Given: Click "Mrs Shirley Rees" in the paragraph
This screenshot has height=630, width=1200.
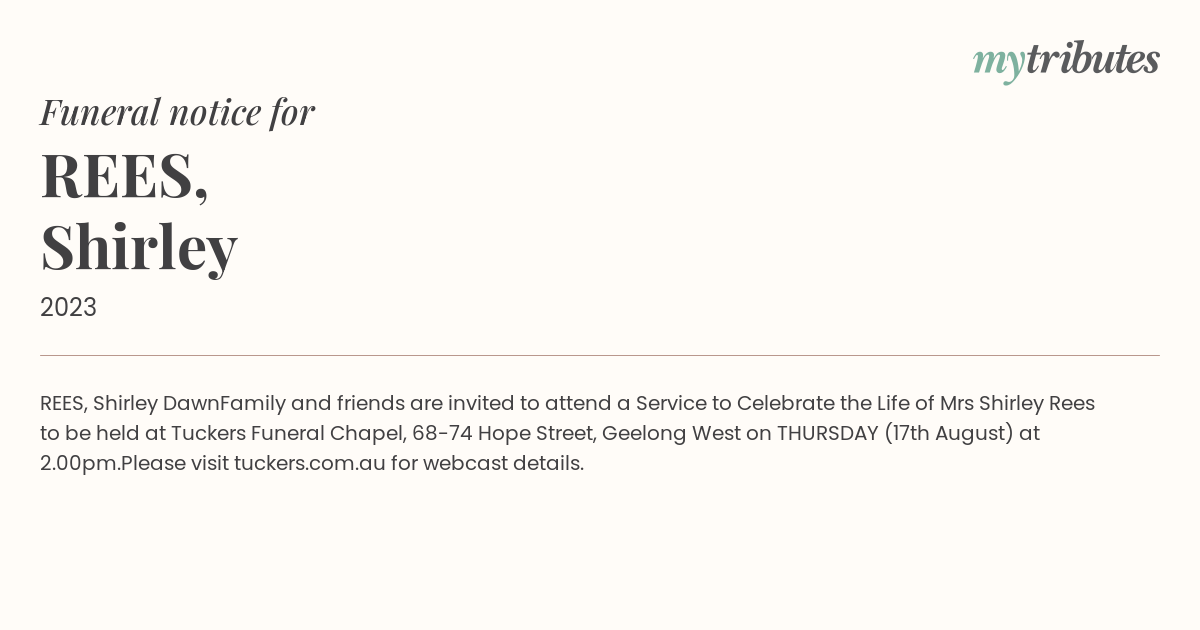Looking at the screenshot, I should point(1017,404).
